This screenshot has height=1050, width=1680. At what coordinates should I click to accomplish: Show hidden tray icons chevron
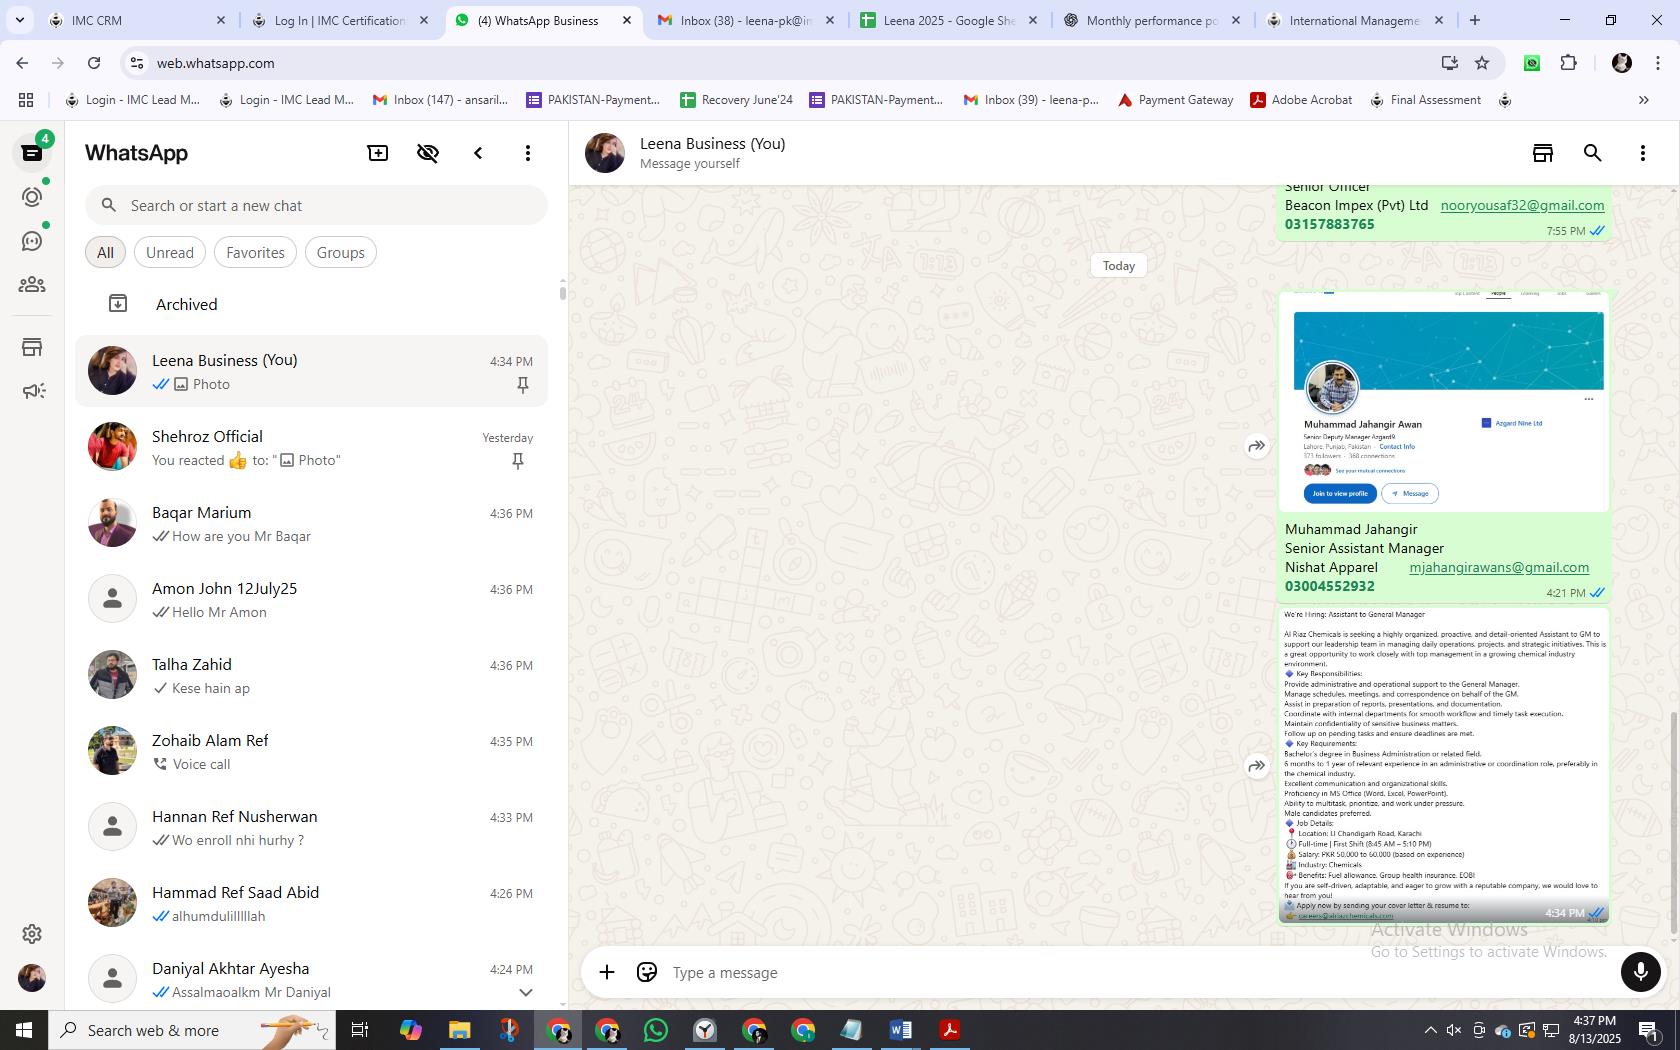pyautogui.click(x=1430, y=1030)
